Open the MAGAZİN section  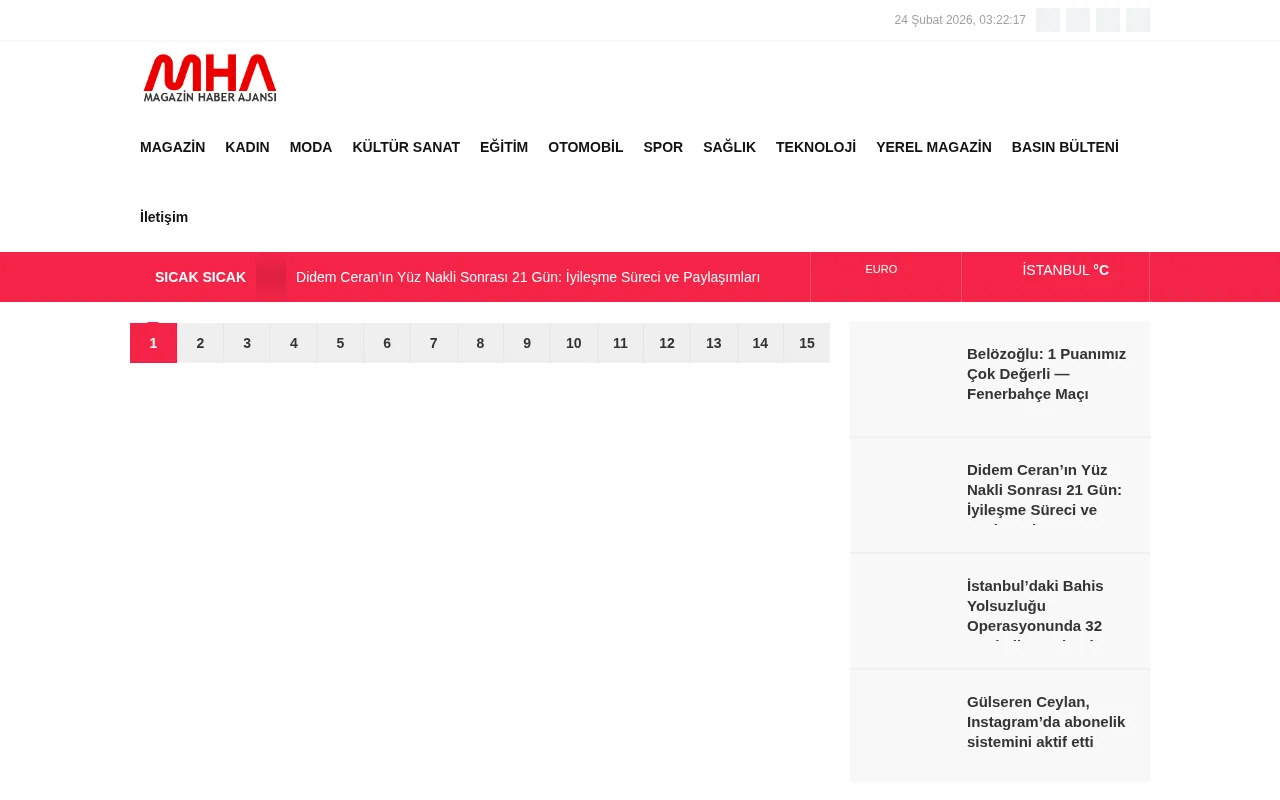(x=172, y=147)
